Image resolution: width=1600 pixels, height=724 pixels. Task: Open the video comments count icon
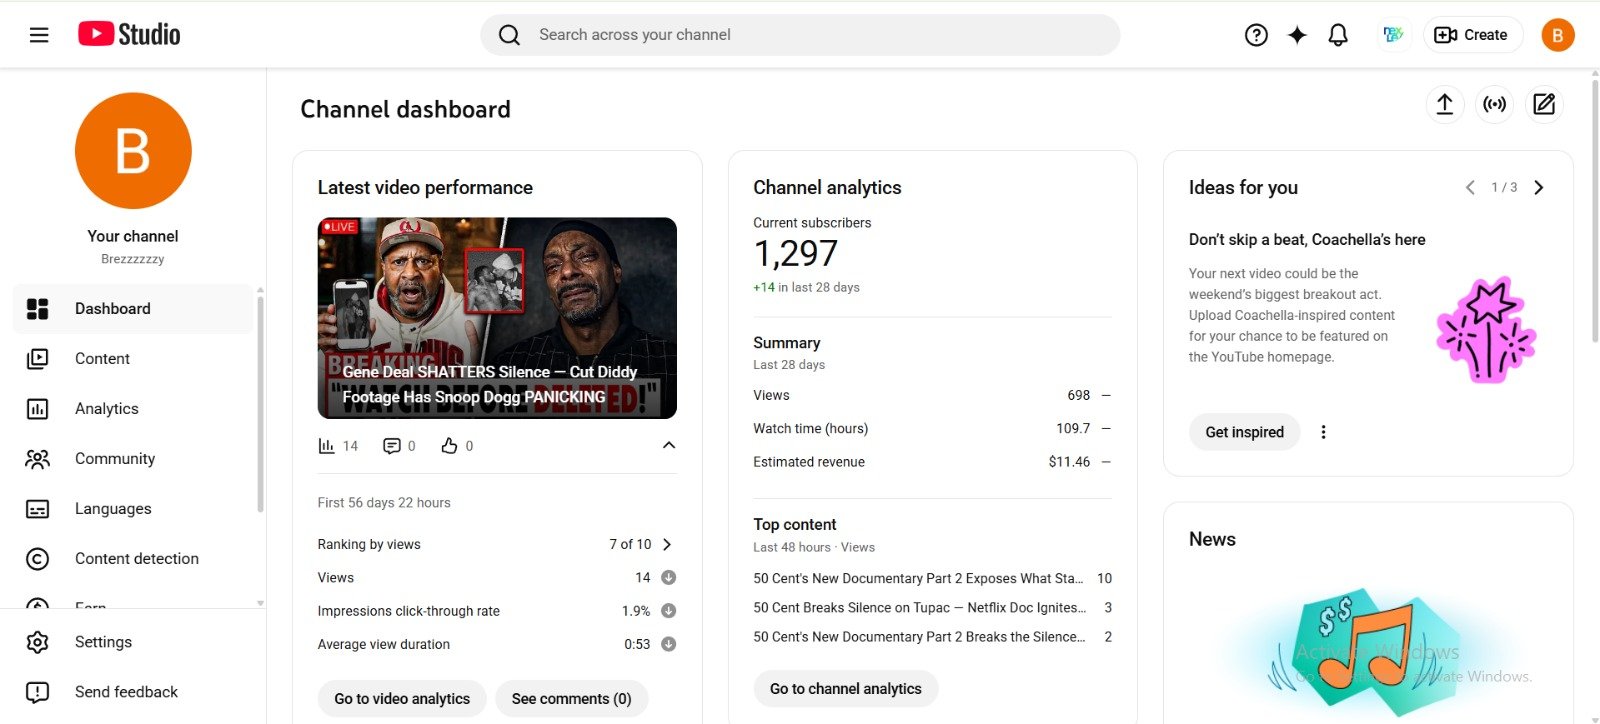coord(392,446)
